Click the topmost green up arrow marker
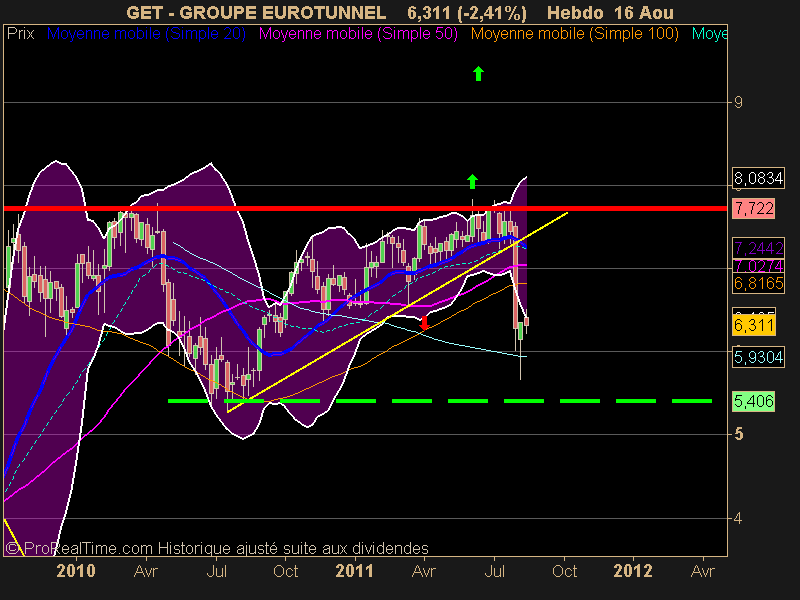Screen dimensions: 800x600 click(478, 73)
